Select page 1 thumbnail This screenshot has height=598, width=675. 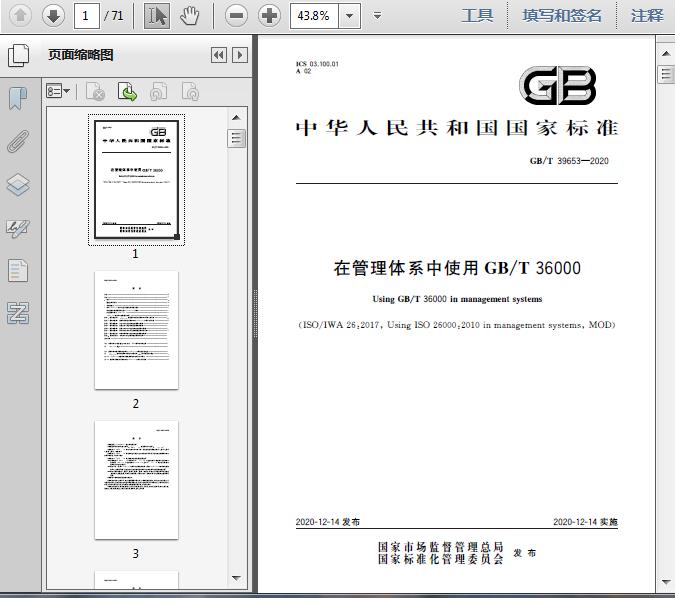pos(136,180)
